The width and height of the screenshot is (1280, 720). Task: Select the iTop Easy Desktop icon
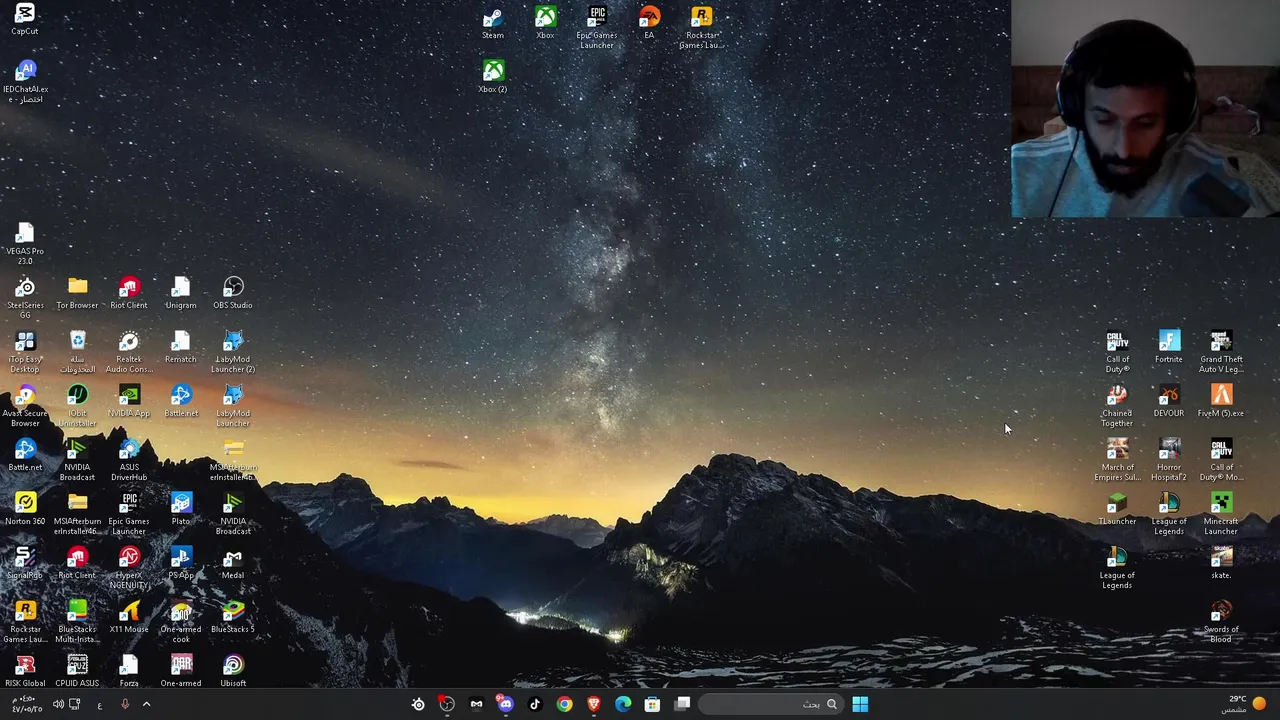pos(25,351)
